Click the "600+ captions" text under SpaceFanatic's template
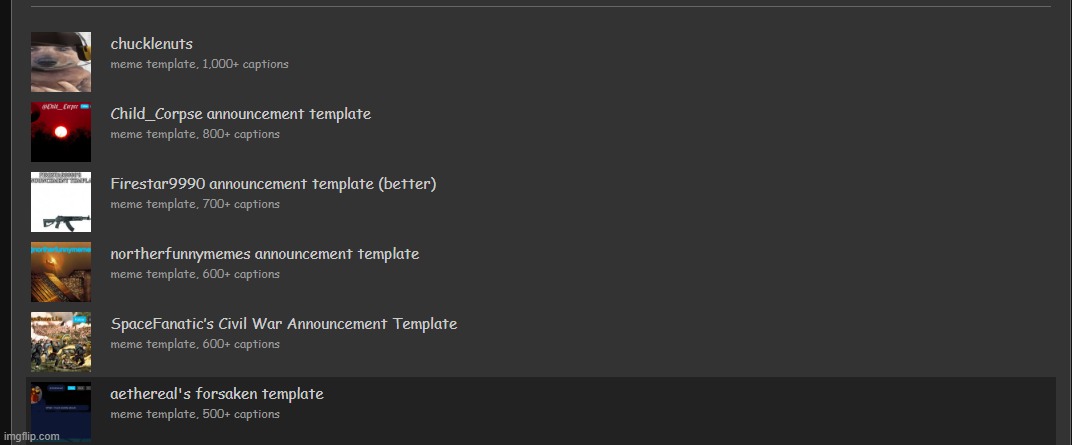Image resolution: width=1072 pixels, height=445 pixels. click(x=240, y=344)
